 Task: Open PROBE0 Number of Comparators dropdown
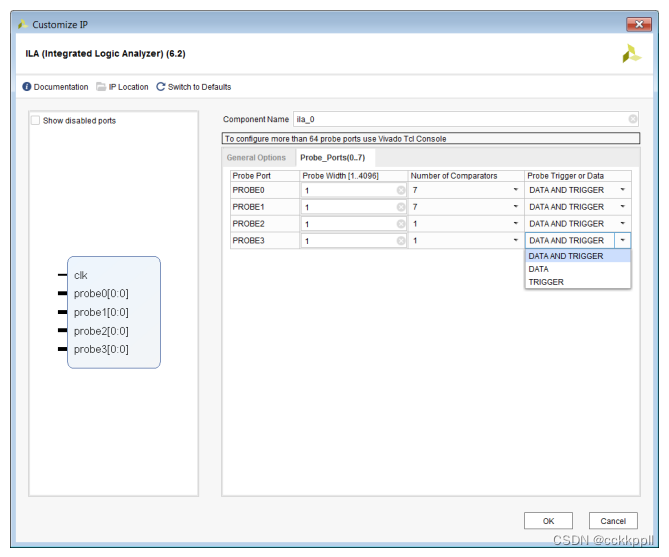515,190
